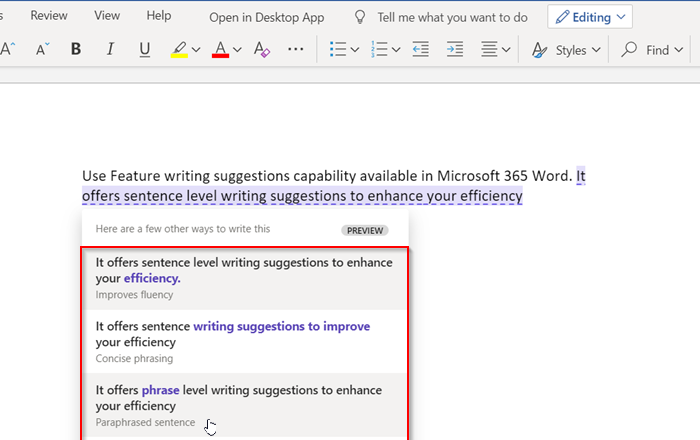This screenshot has width=700, height=440.
Task: Open the Review tab
Action: (x=49, y=16)
